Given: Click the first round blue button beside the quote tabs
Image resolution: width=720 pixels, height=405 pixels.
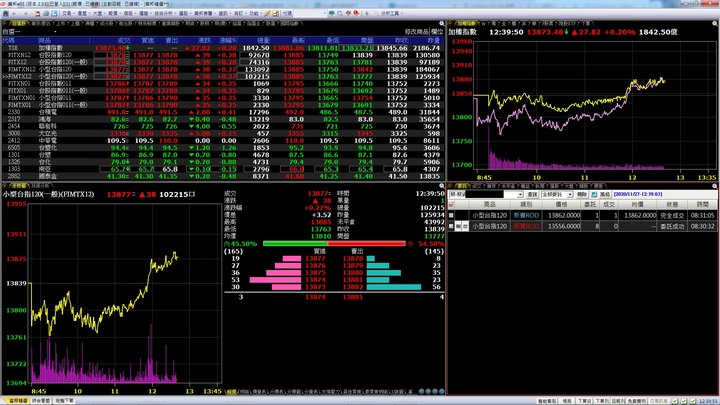Looking at the screenshot, I should point(421,391).
